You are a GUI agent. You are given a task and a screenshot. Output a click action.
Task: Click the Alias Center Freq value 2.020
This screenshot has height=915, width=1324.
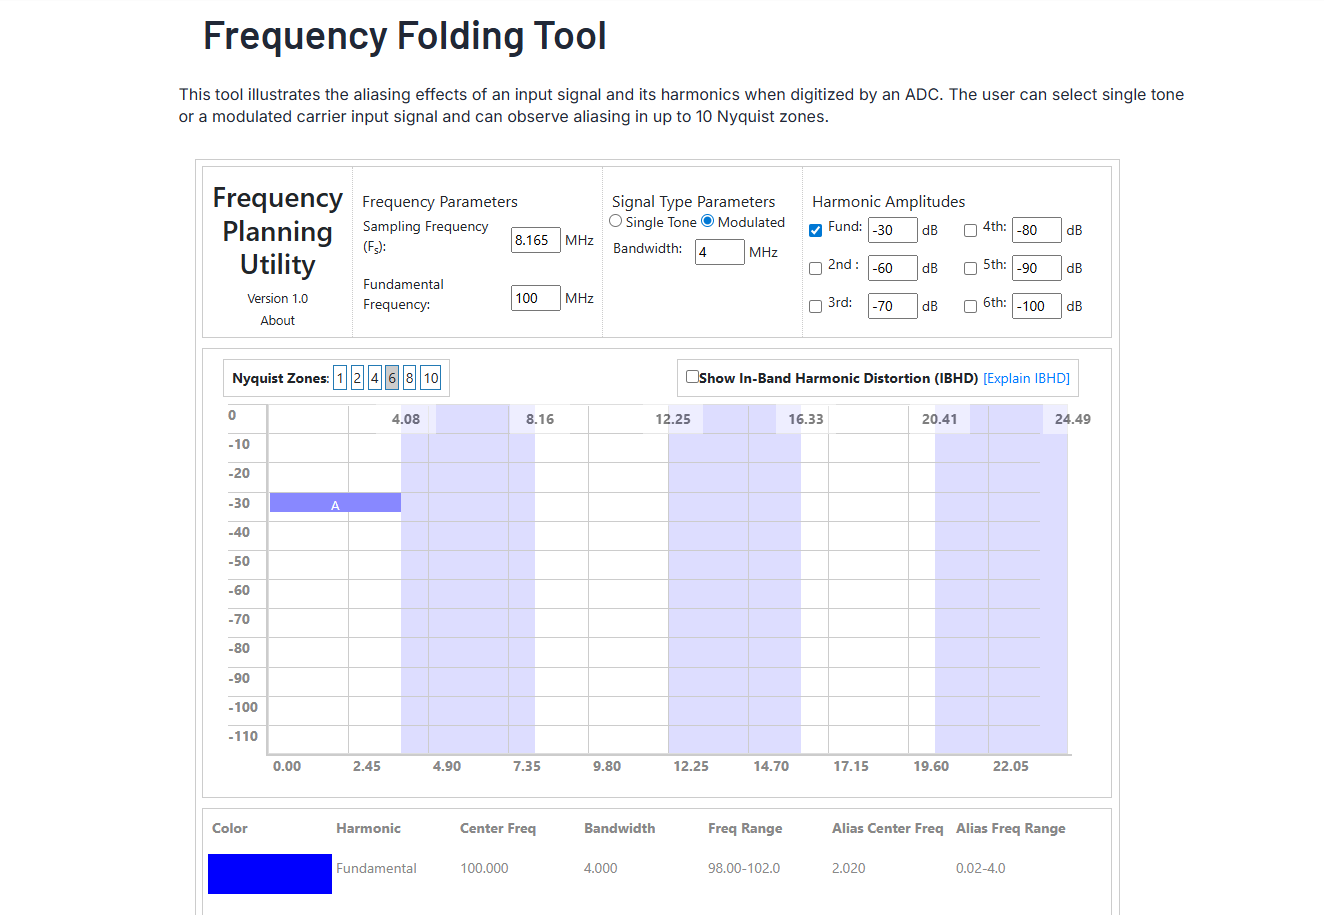848,868
